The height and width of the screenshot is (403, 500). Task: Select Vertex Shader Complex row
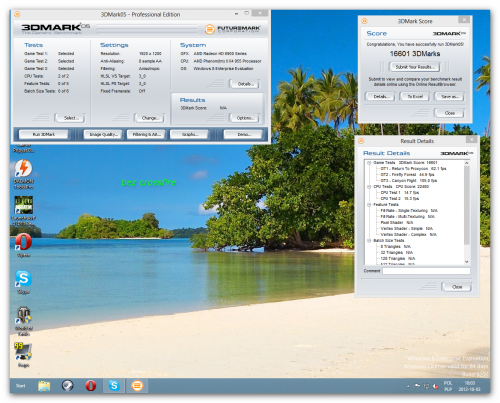click(409, 235)
